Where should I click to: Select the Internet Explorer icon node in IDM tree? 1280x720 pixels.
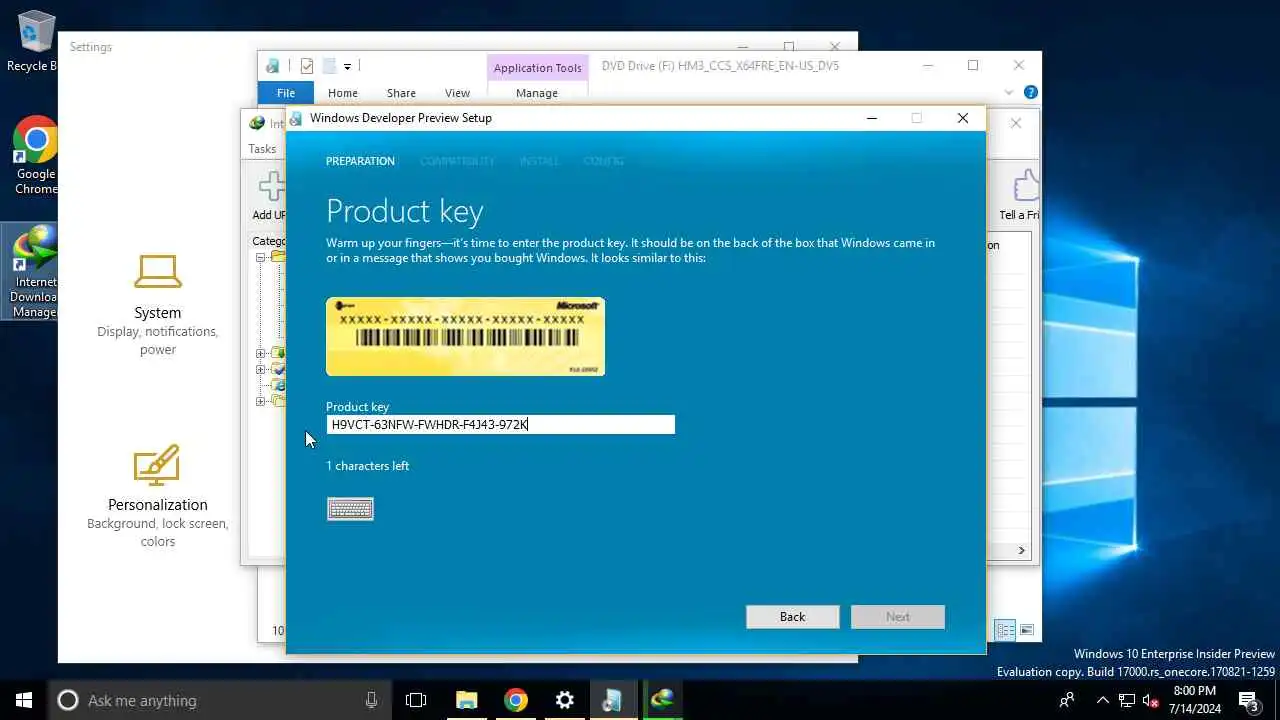click(279, 385)
